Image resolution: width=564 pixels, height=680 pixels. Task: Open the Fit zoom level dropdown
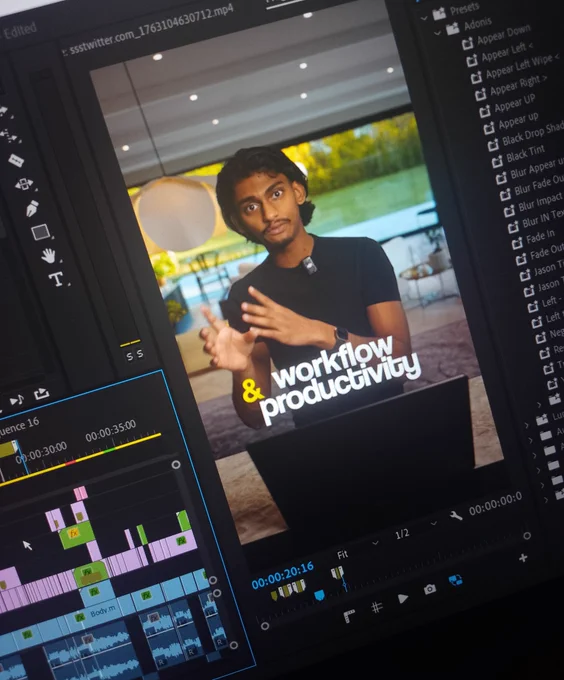[357, 549]
